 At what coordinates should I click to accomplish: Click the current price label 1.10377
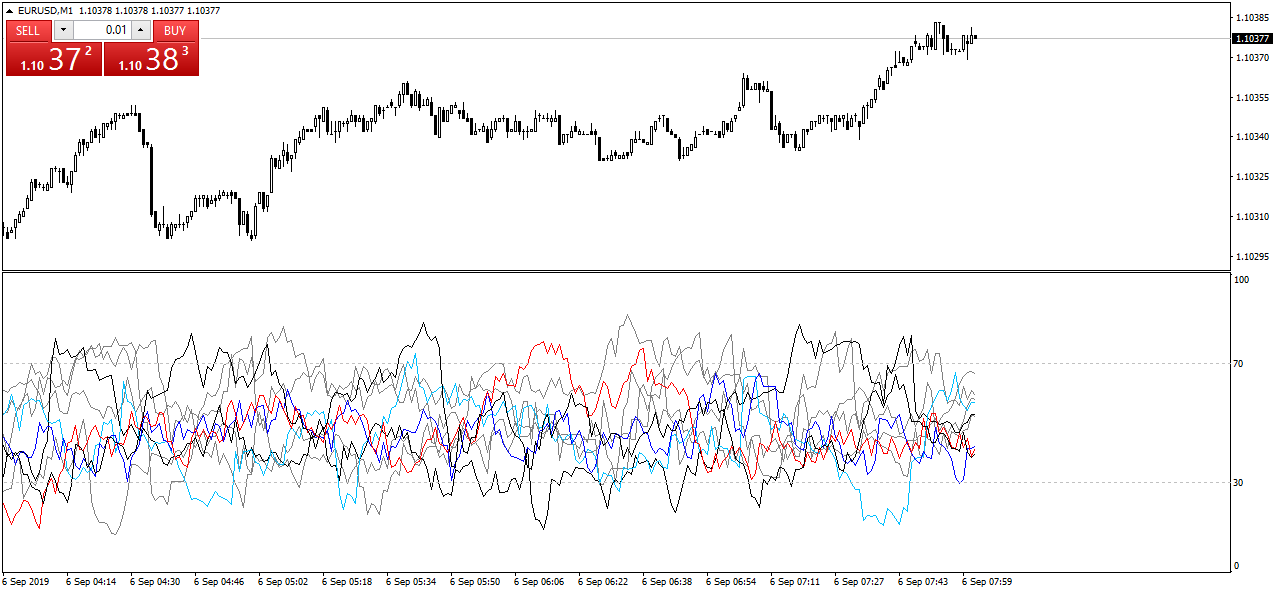coord(1253,38)
